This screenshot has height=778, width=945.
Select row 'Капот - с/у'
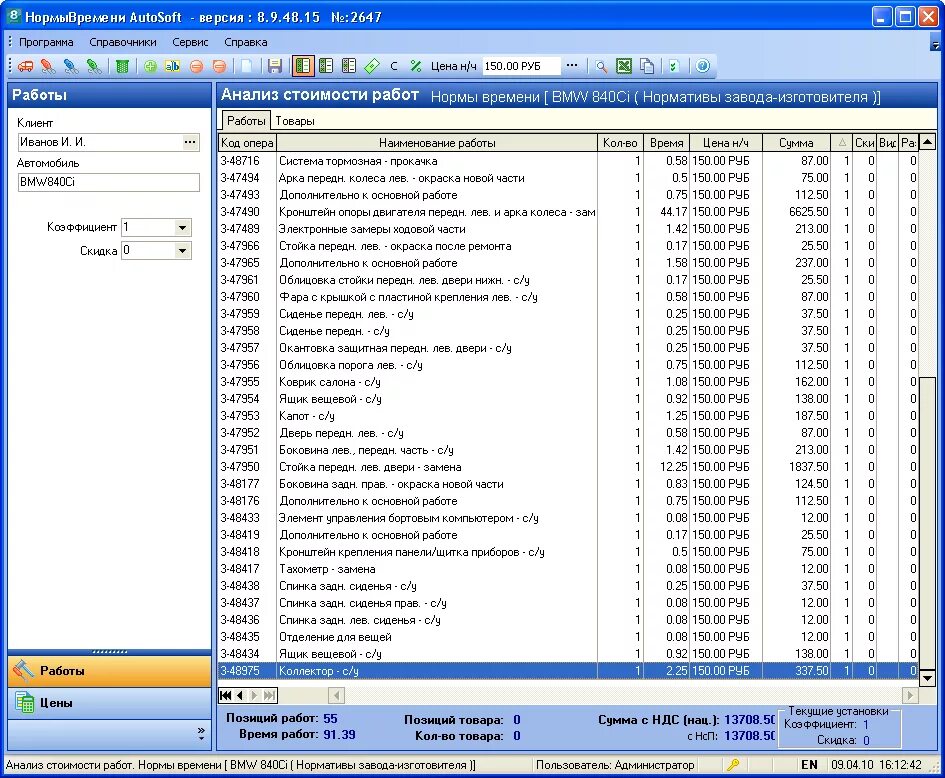pyautogui.click(x=568, y=416)
